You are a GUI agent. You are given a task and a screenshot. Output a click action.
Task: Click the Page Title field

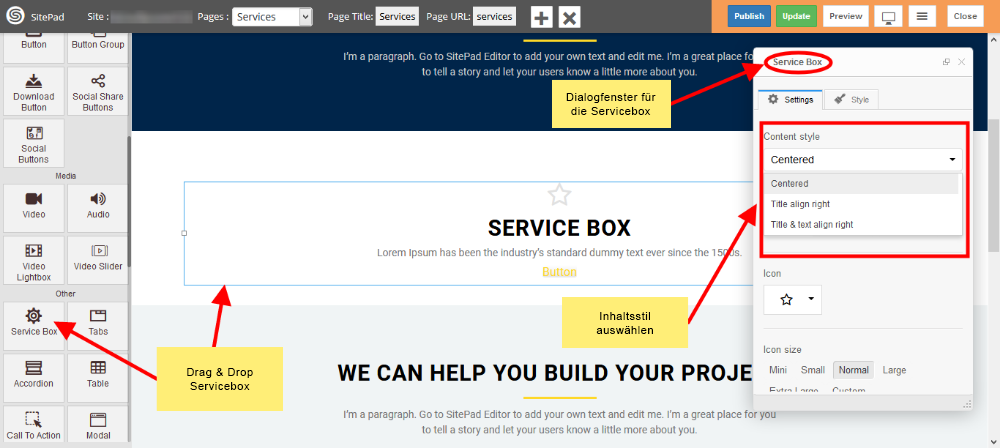[x=397, y=17]
